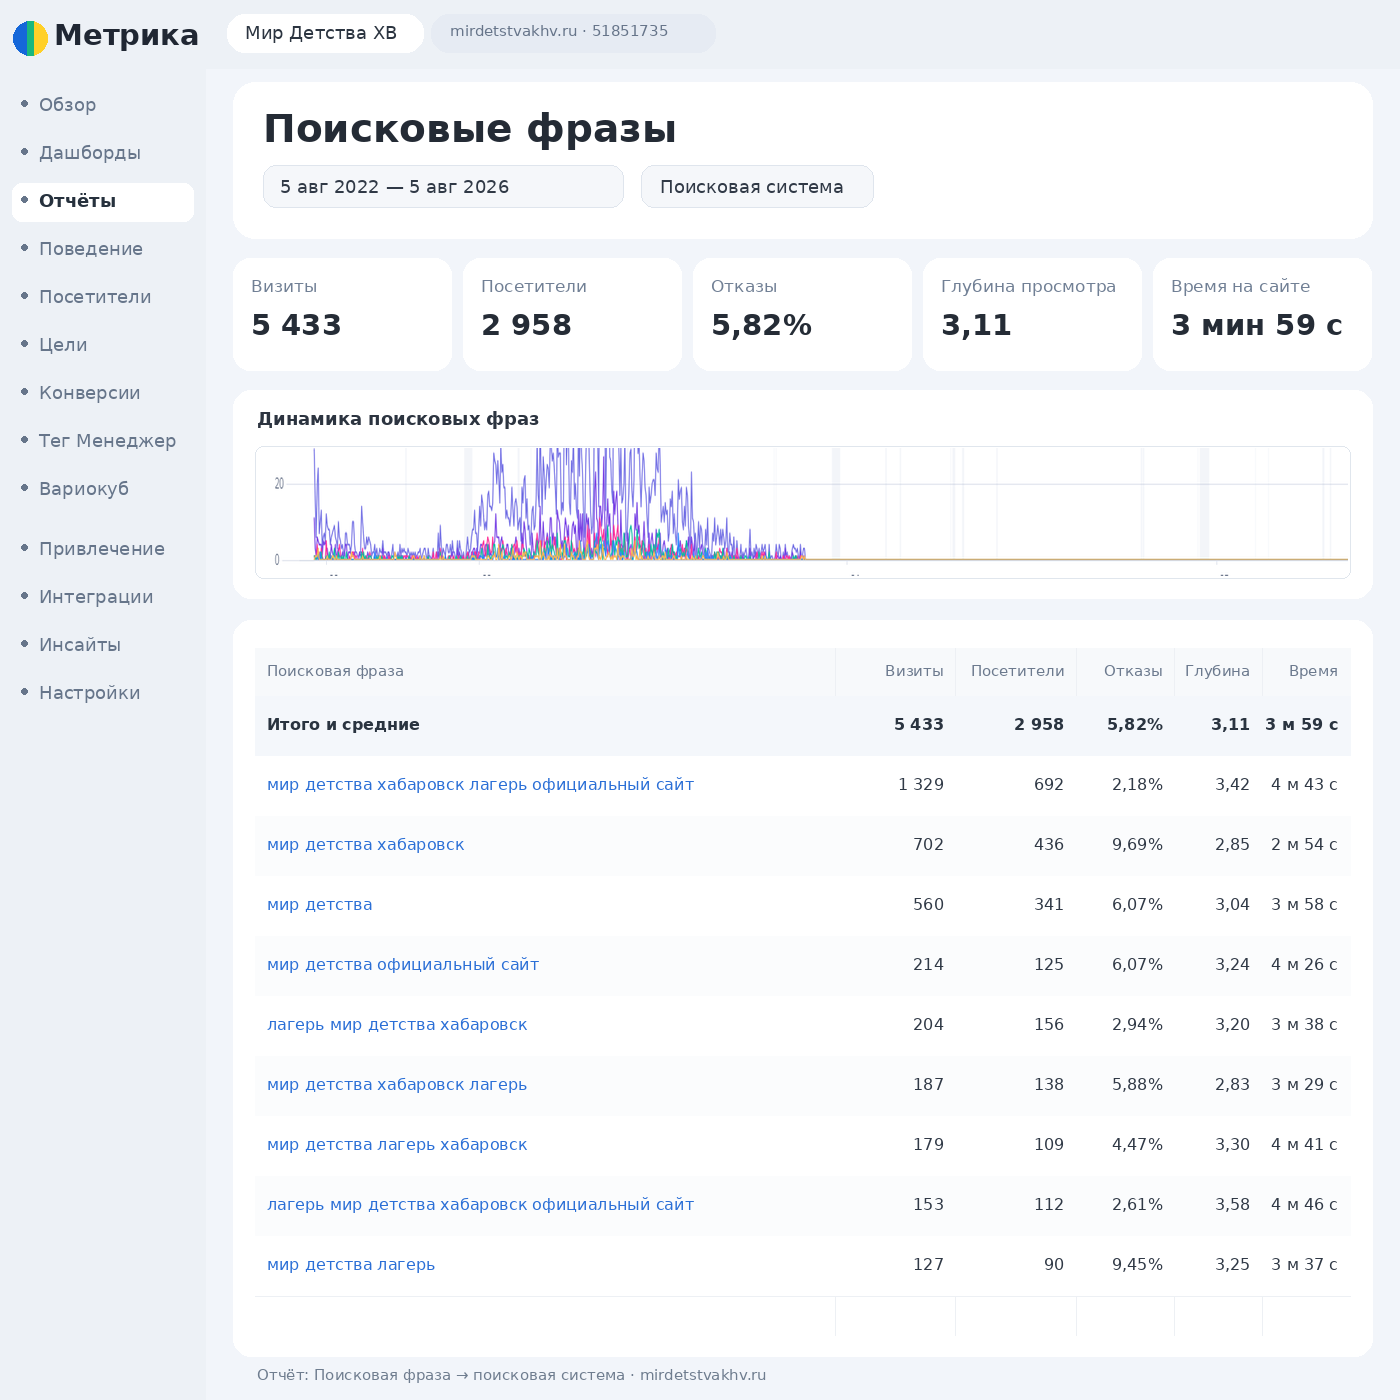This screenshot has width=1400, height=1400.
Task: Click the mirdetstvakhv.ru counter ID chip
Action: 573,33
